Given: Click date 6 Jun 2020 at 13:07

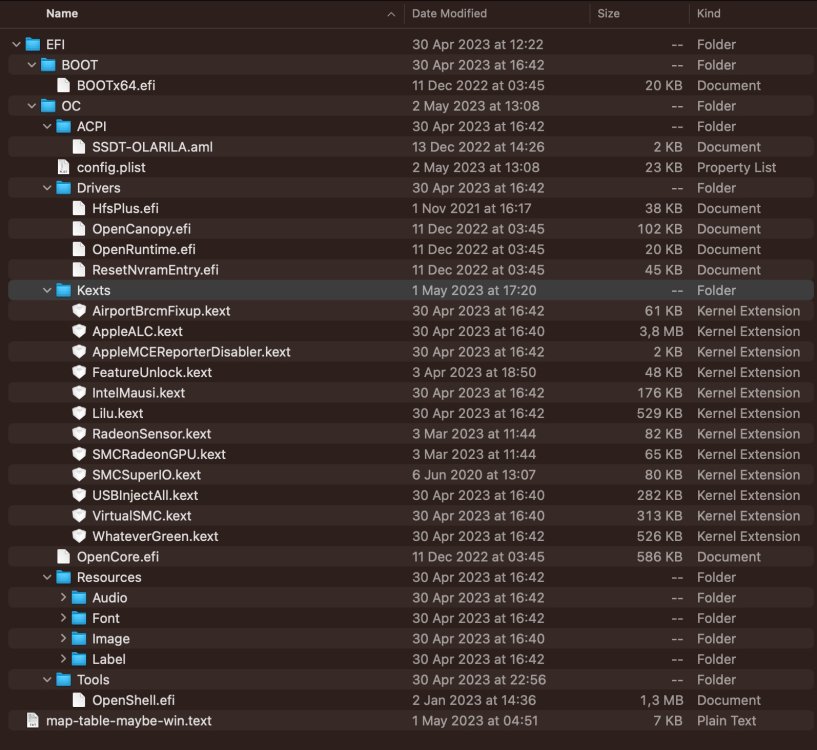Looking at the screenshot, I should coord(474,475).
